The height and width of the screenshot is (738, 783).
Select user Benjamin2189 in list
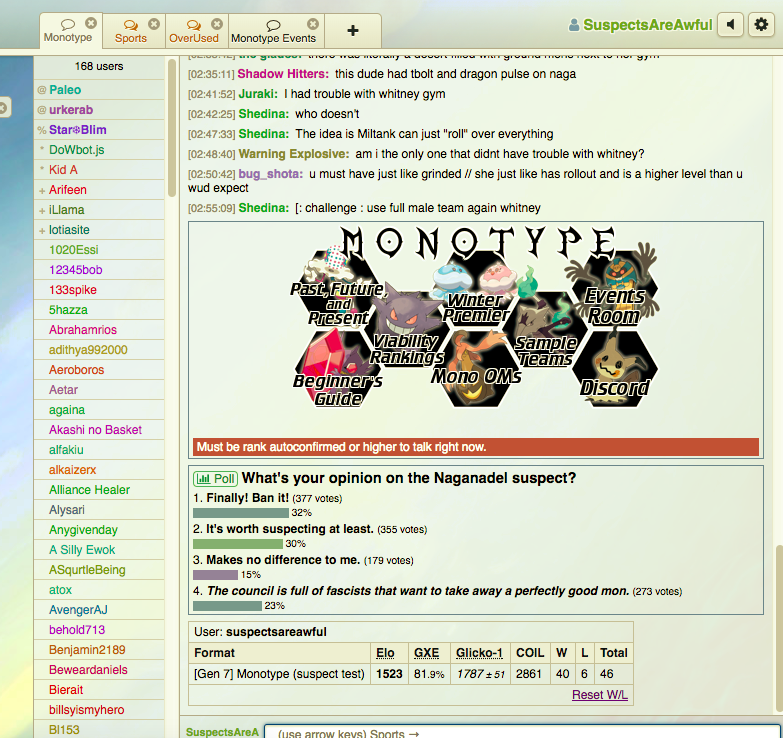pyautogui.click(x=99, y=650)
